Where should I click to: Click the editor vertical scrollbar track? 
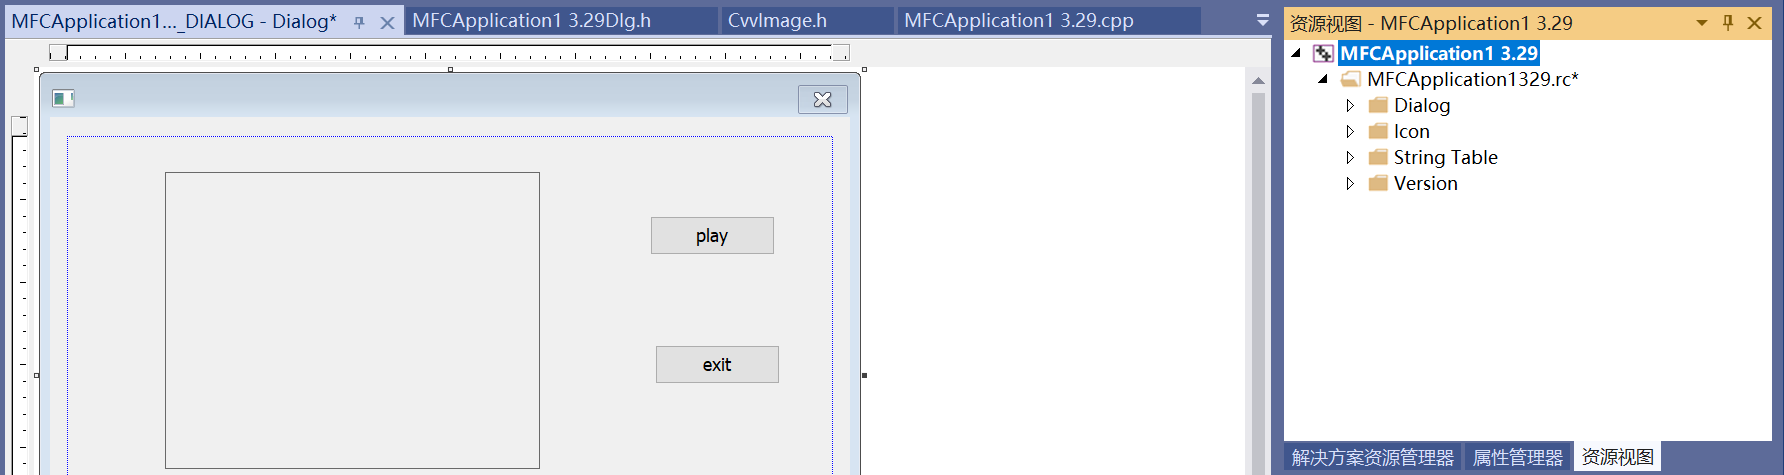(1258, 283)
